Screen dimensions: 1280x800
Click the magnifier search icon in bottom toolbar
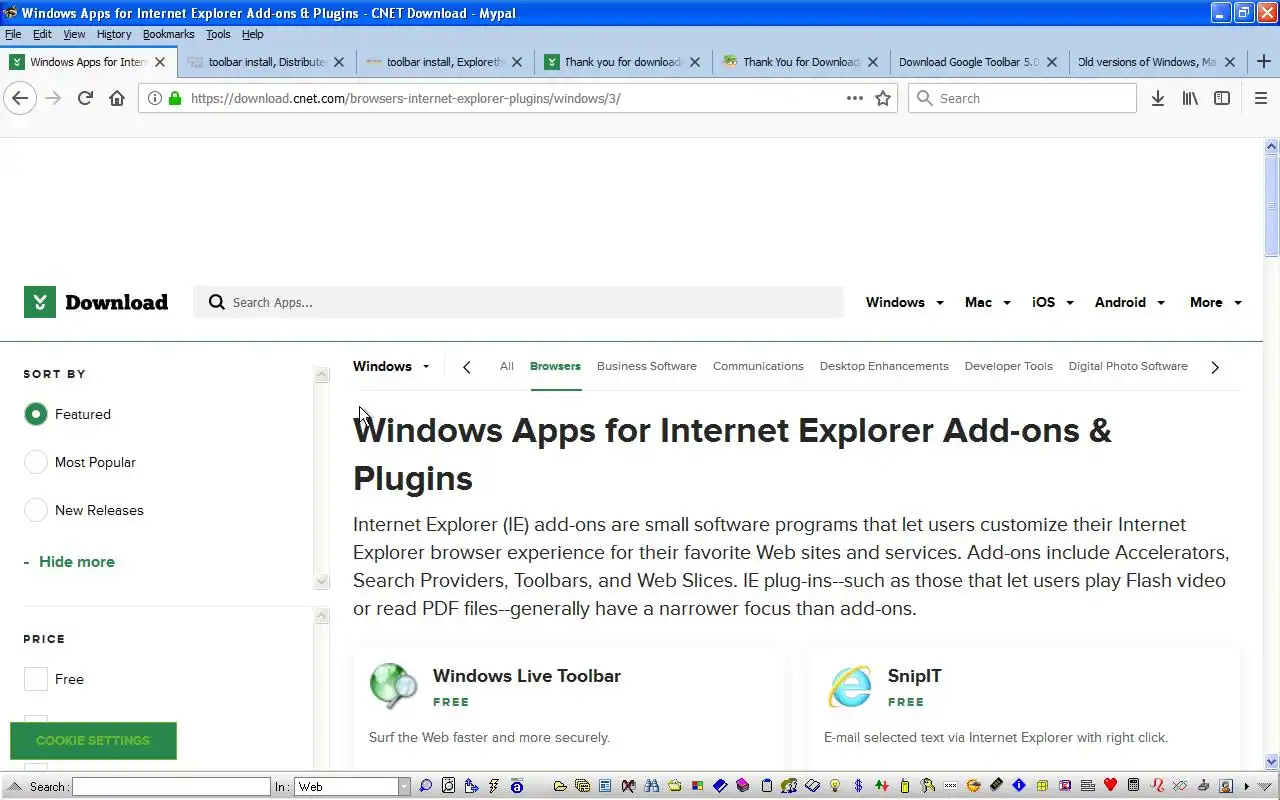tap(426, 786)
